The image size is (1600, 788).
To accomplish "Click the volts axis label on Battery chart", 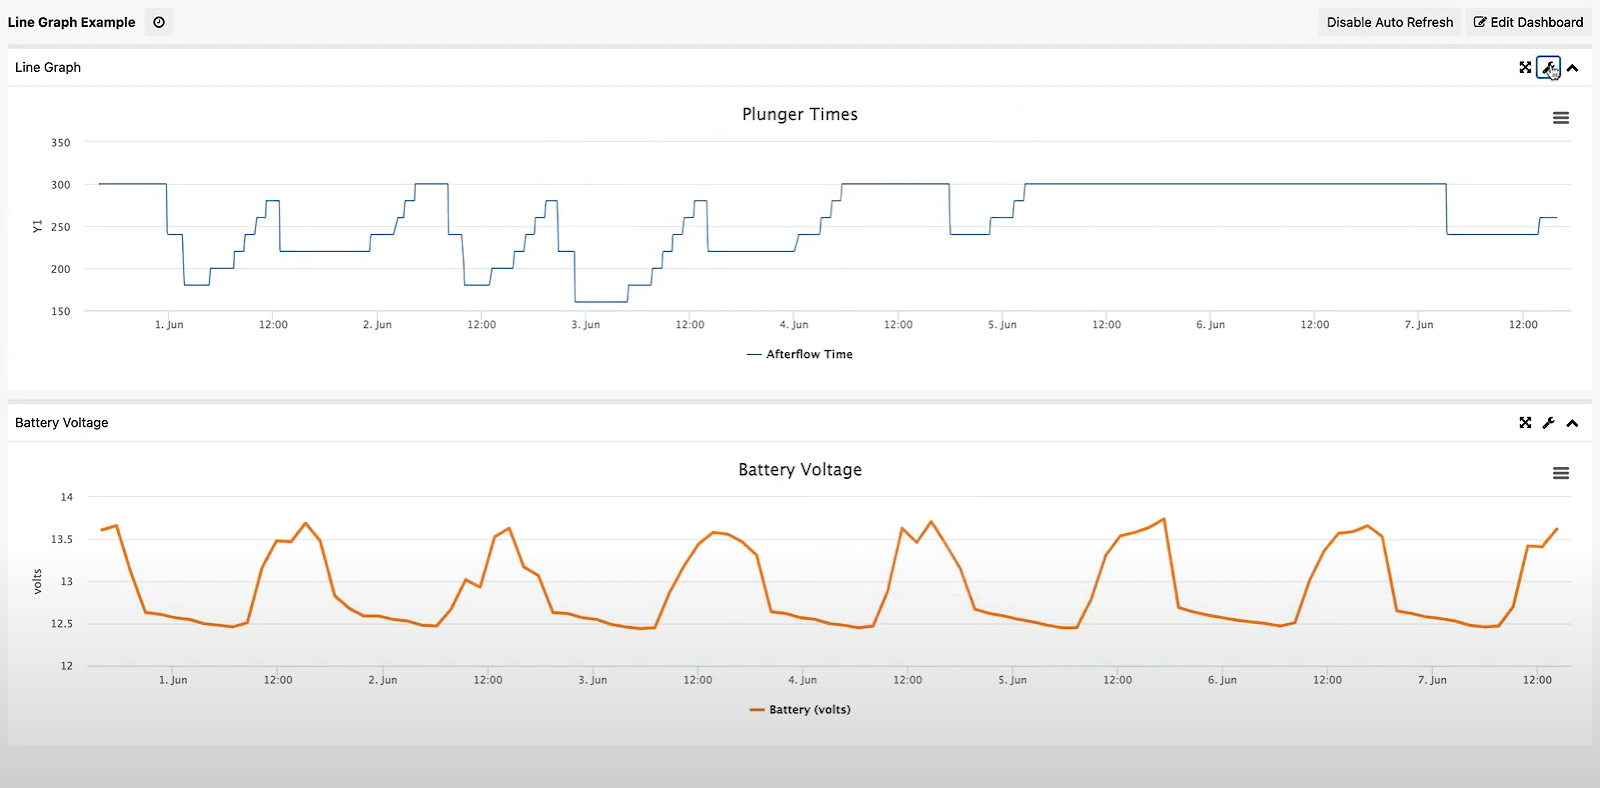I will [37, 581].
